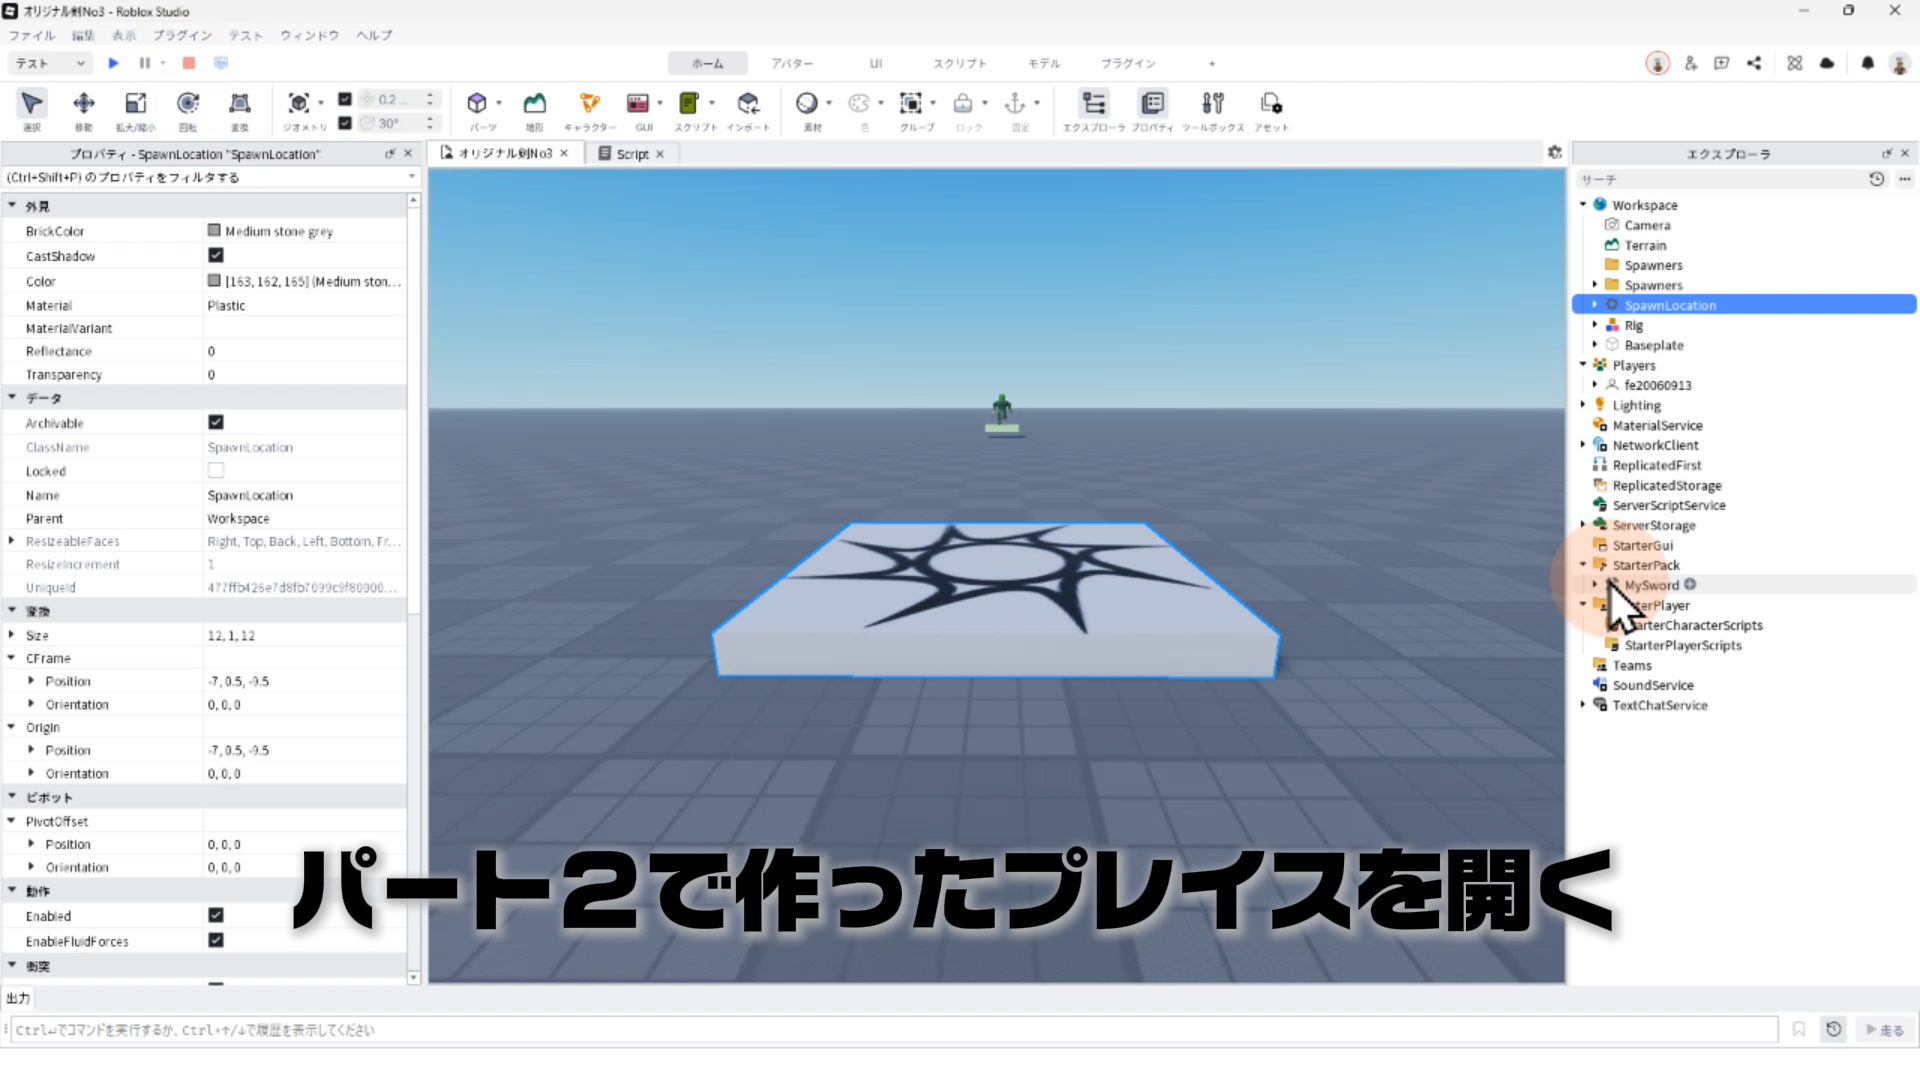Image resolution: width=1920 pixels, height=1080 pixels.
Task: Switch to the Script document tab
Action: (x=631, y=154)
